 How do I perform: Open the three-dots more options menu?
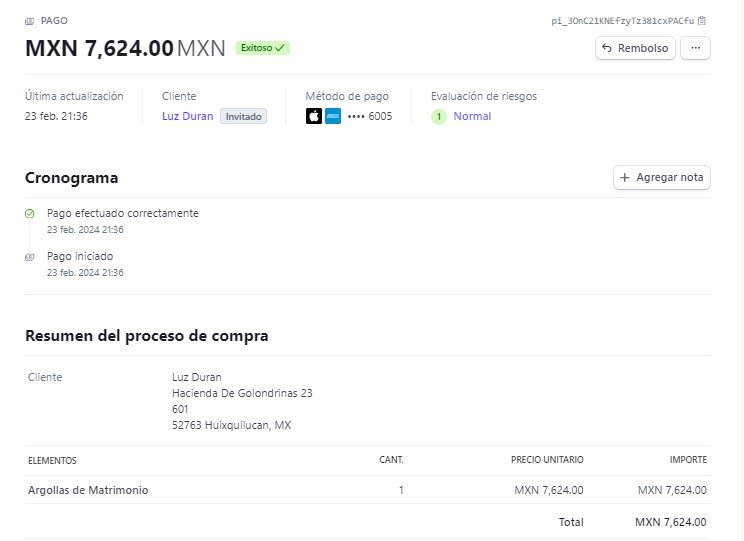pyautogui.click(x=695, y=48)
